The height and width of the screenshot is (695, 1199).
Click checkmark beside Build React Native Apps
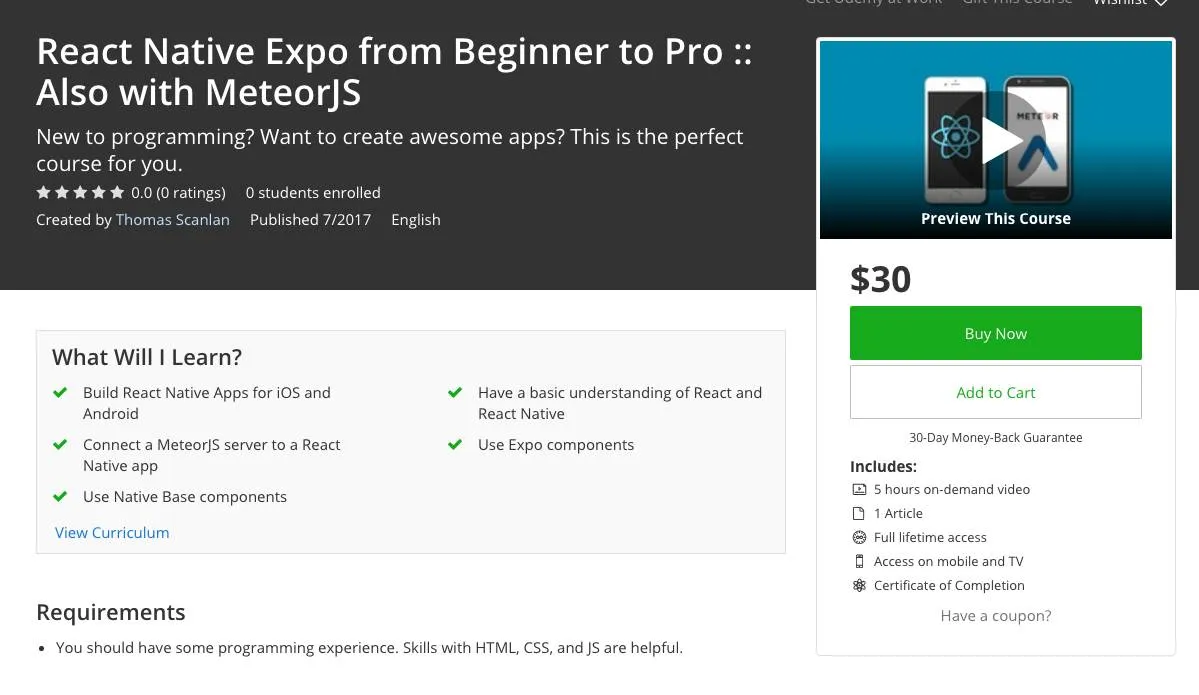point(60,393)
